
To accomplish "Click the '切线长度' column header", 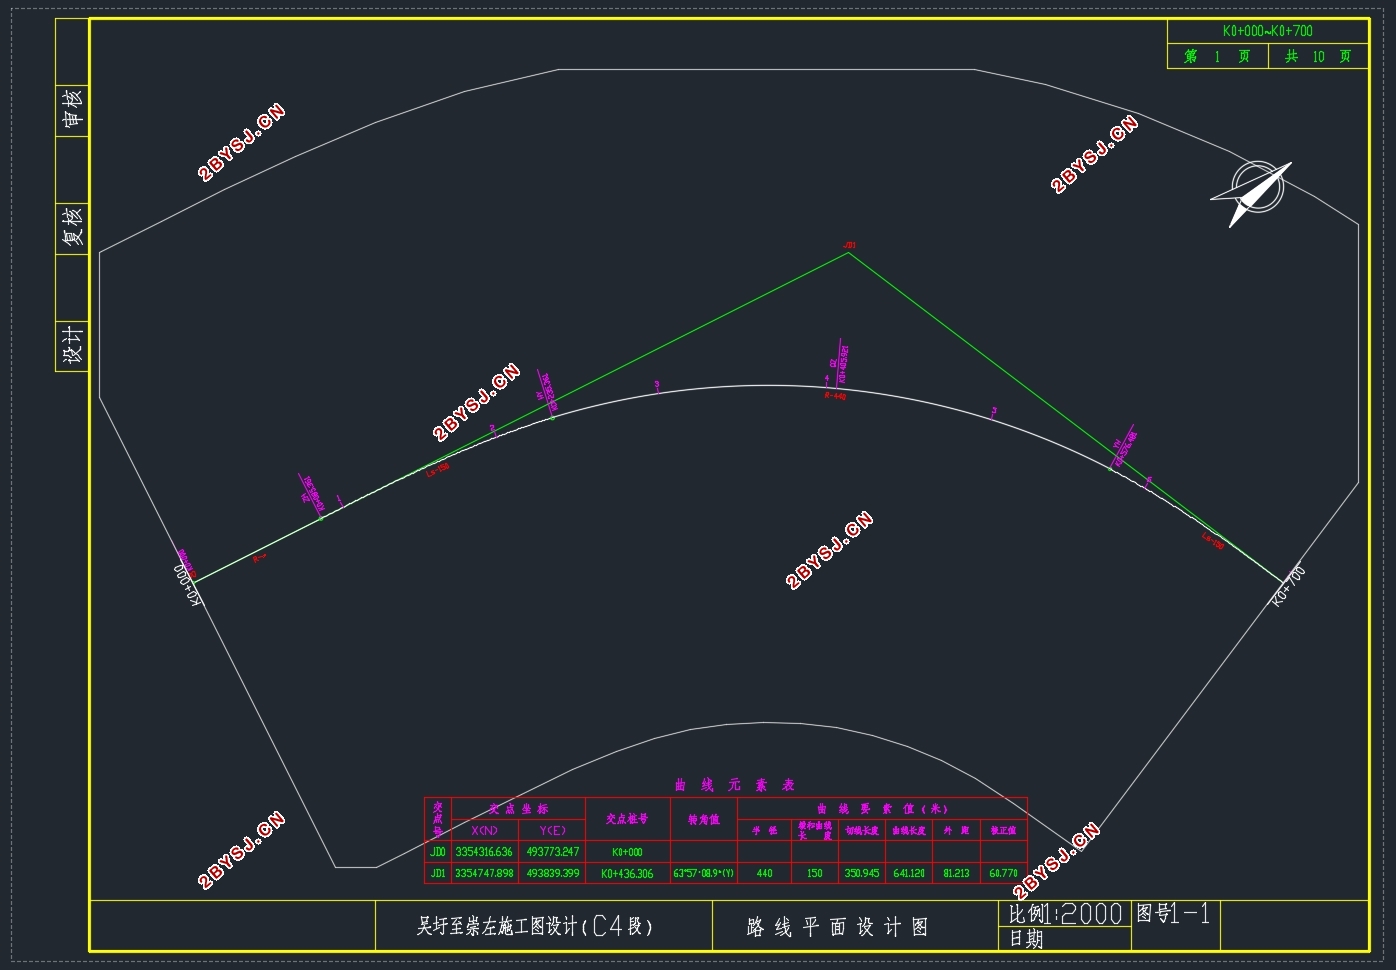I will pyautogui.click(x=862, y=831).
